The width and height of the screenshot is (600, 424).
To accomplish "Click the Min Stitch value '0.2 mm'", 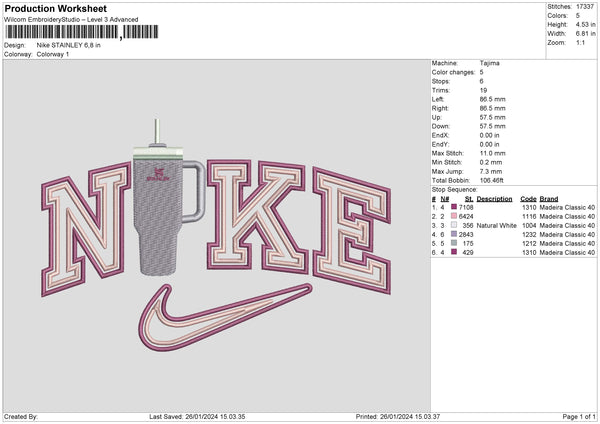I will (x=491, y=162).
